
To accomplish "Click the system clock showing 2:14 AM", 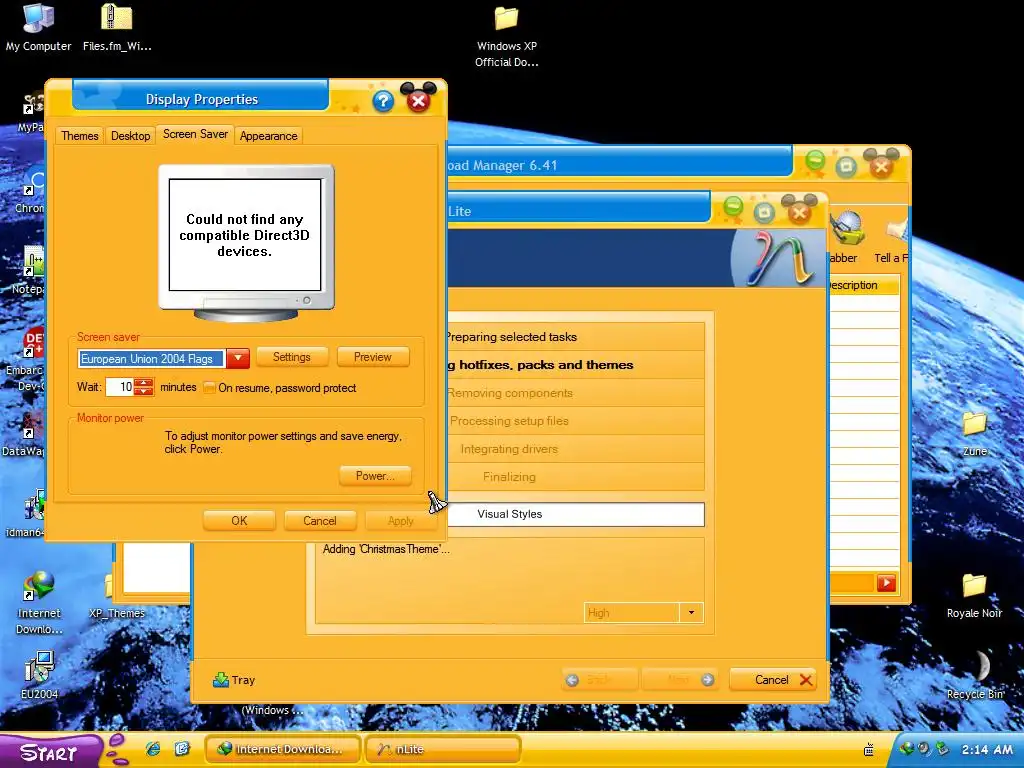I will pyautogui.click(x=987, y=750).
